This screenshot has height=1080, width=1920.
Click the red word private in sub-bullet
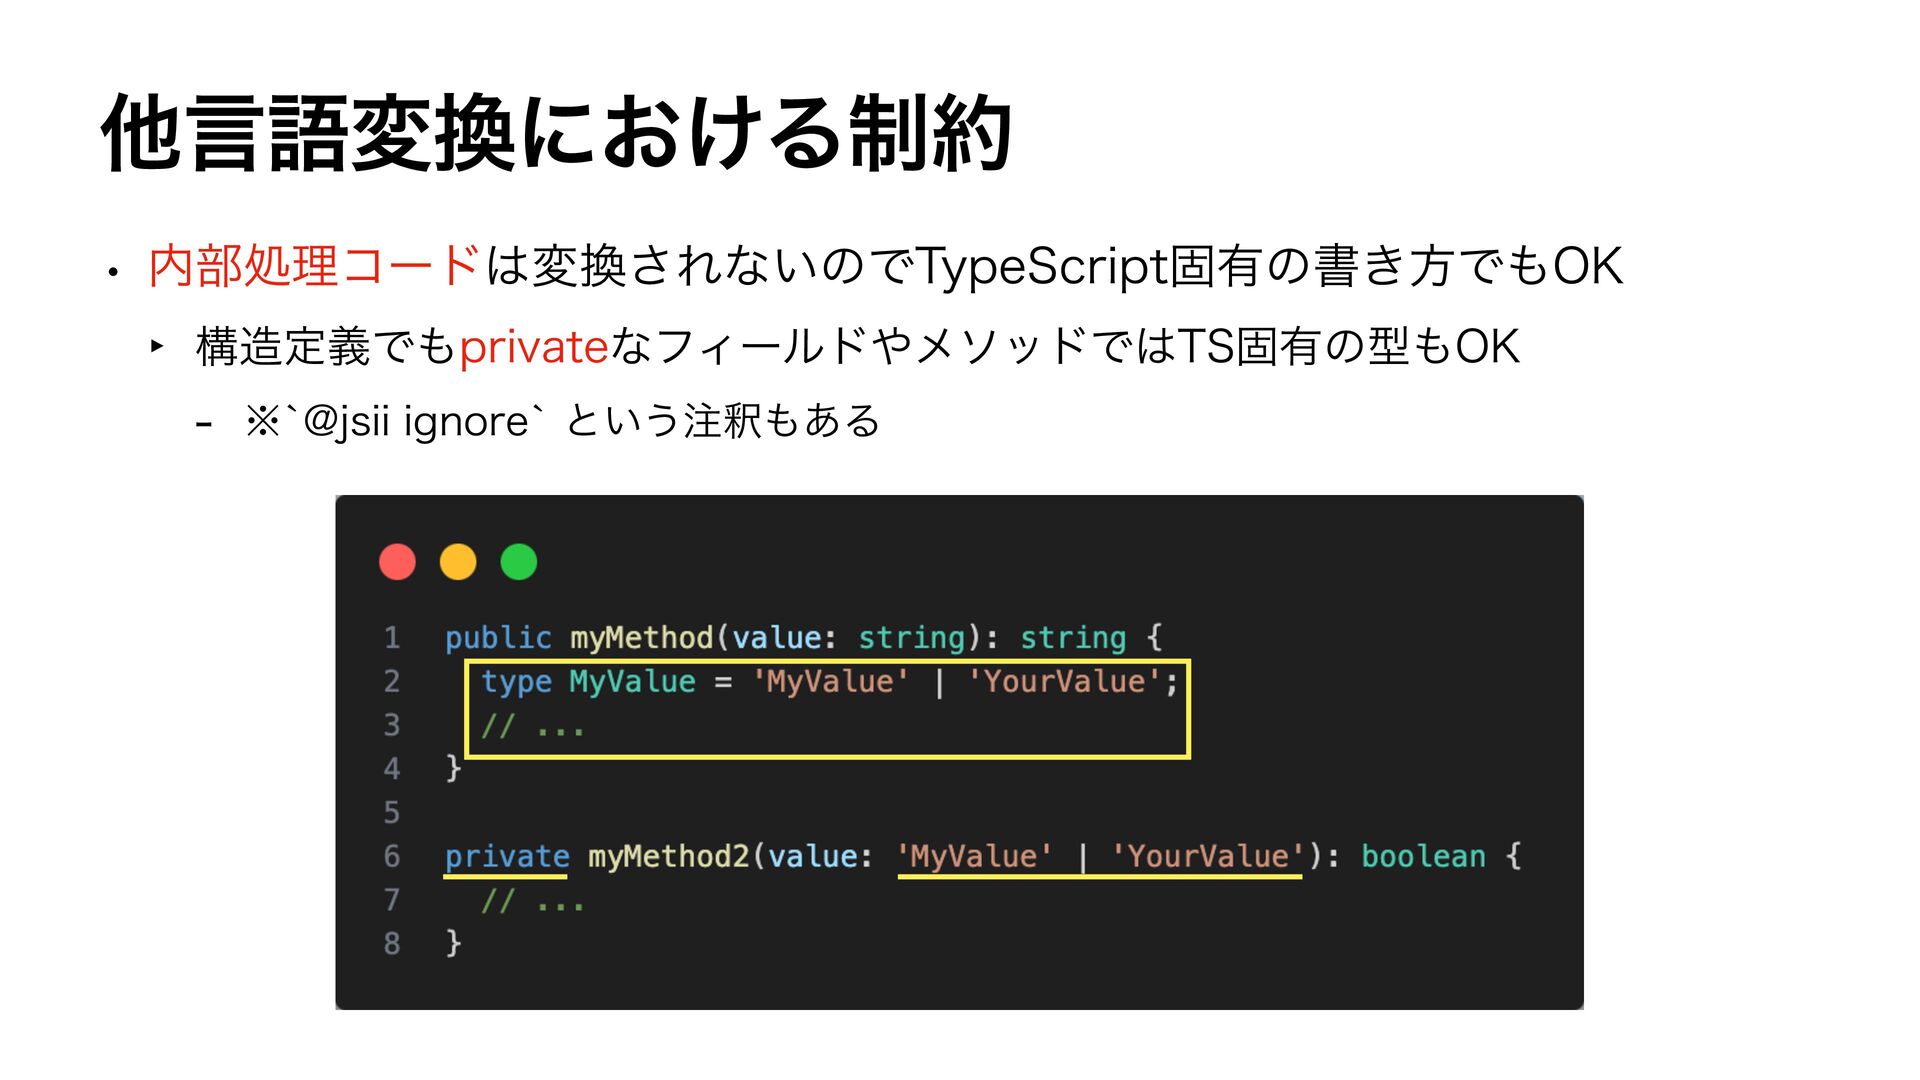point(533,347)
